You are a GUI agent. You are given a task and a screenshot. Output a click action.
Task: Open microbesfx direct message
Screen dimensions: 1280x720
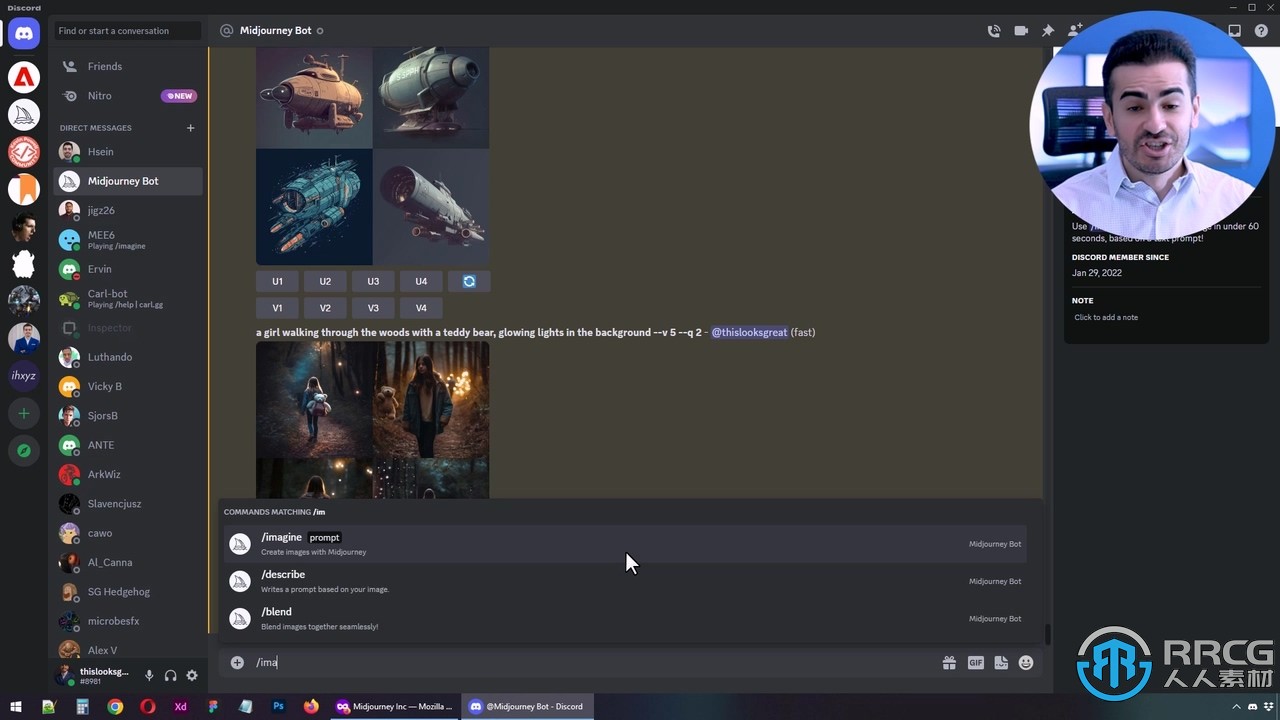(x=128, y=621)
